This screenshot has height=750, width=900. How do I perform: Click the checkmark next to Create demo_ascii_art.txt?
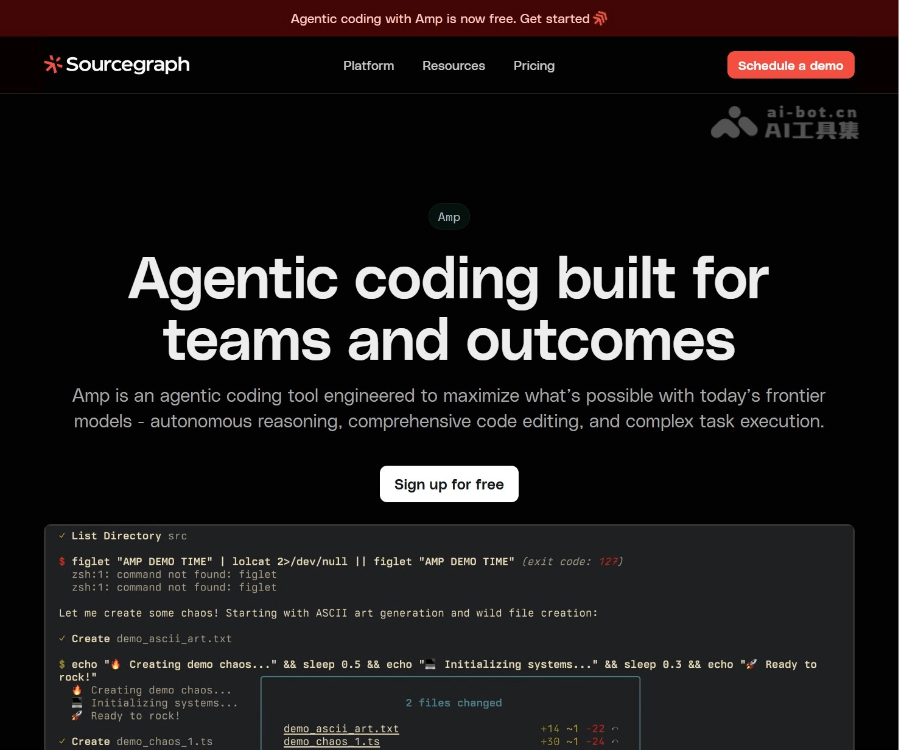coord(62,638)
